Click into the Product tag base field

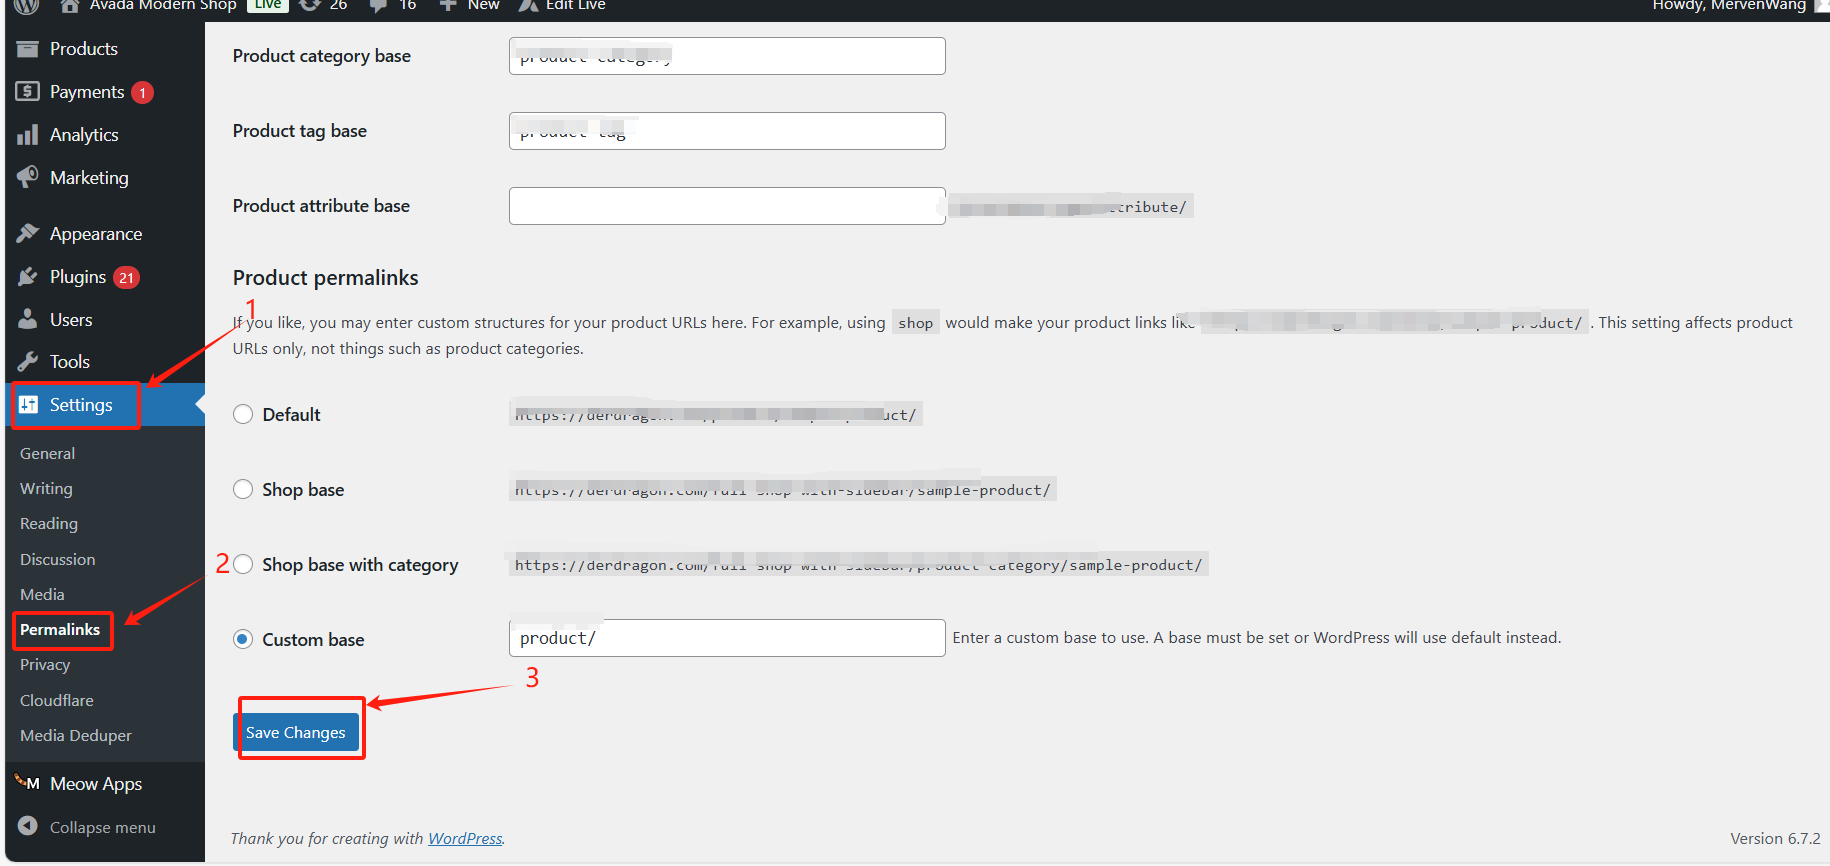(727, 131)
